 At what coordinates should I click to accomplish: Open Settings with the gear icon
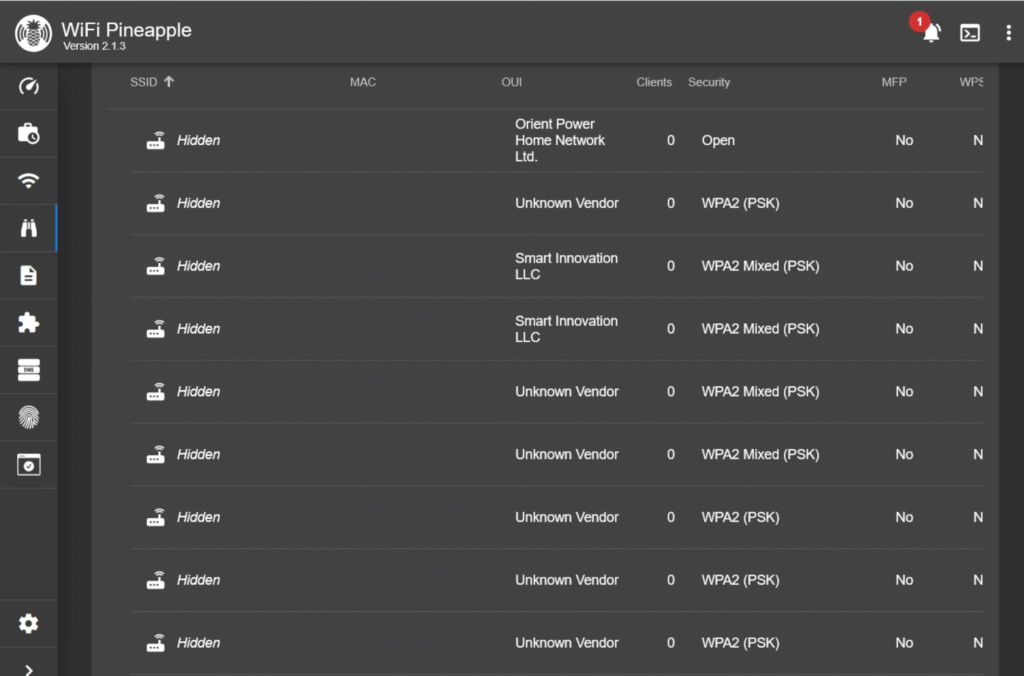point(29,624)
